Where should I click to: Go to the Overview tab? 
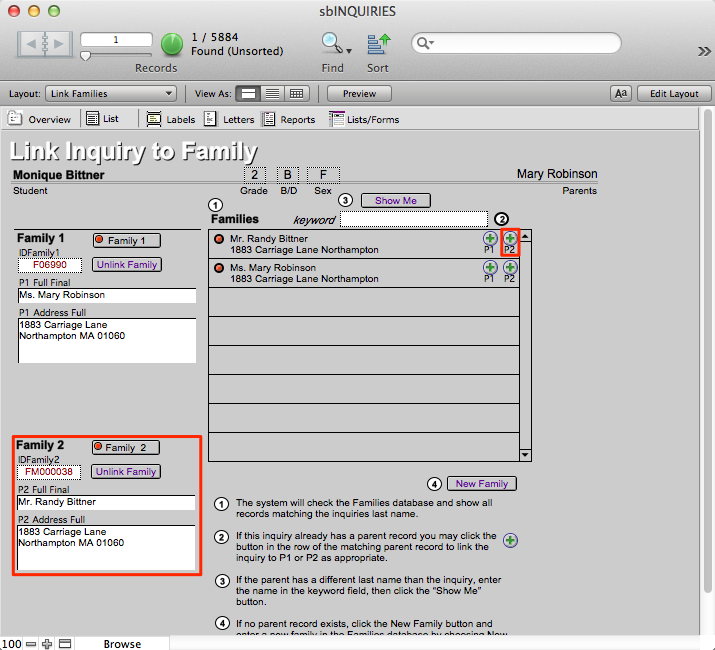(40, 119)
